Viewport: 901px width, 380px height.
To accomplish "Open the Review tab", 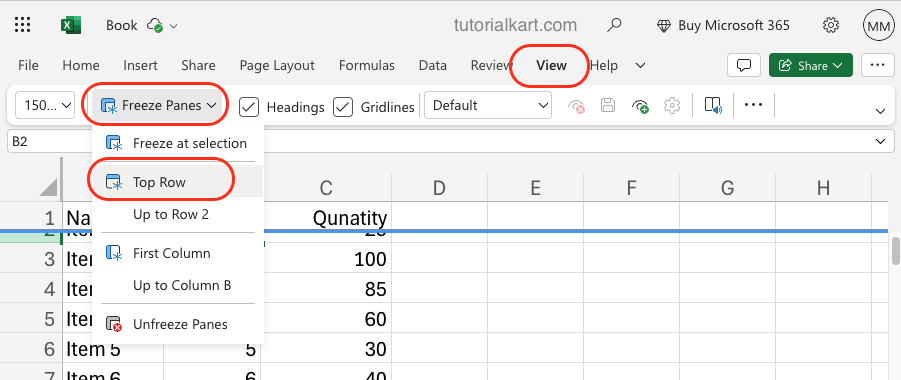I will 491,66.
